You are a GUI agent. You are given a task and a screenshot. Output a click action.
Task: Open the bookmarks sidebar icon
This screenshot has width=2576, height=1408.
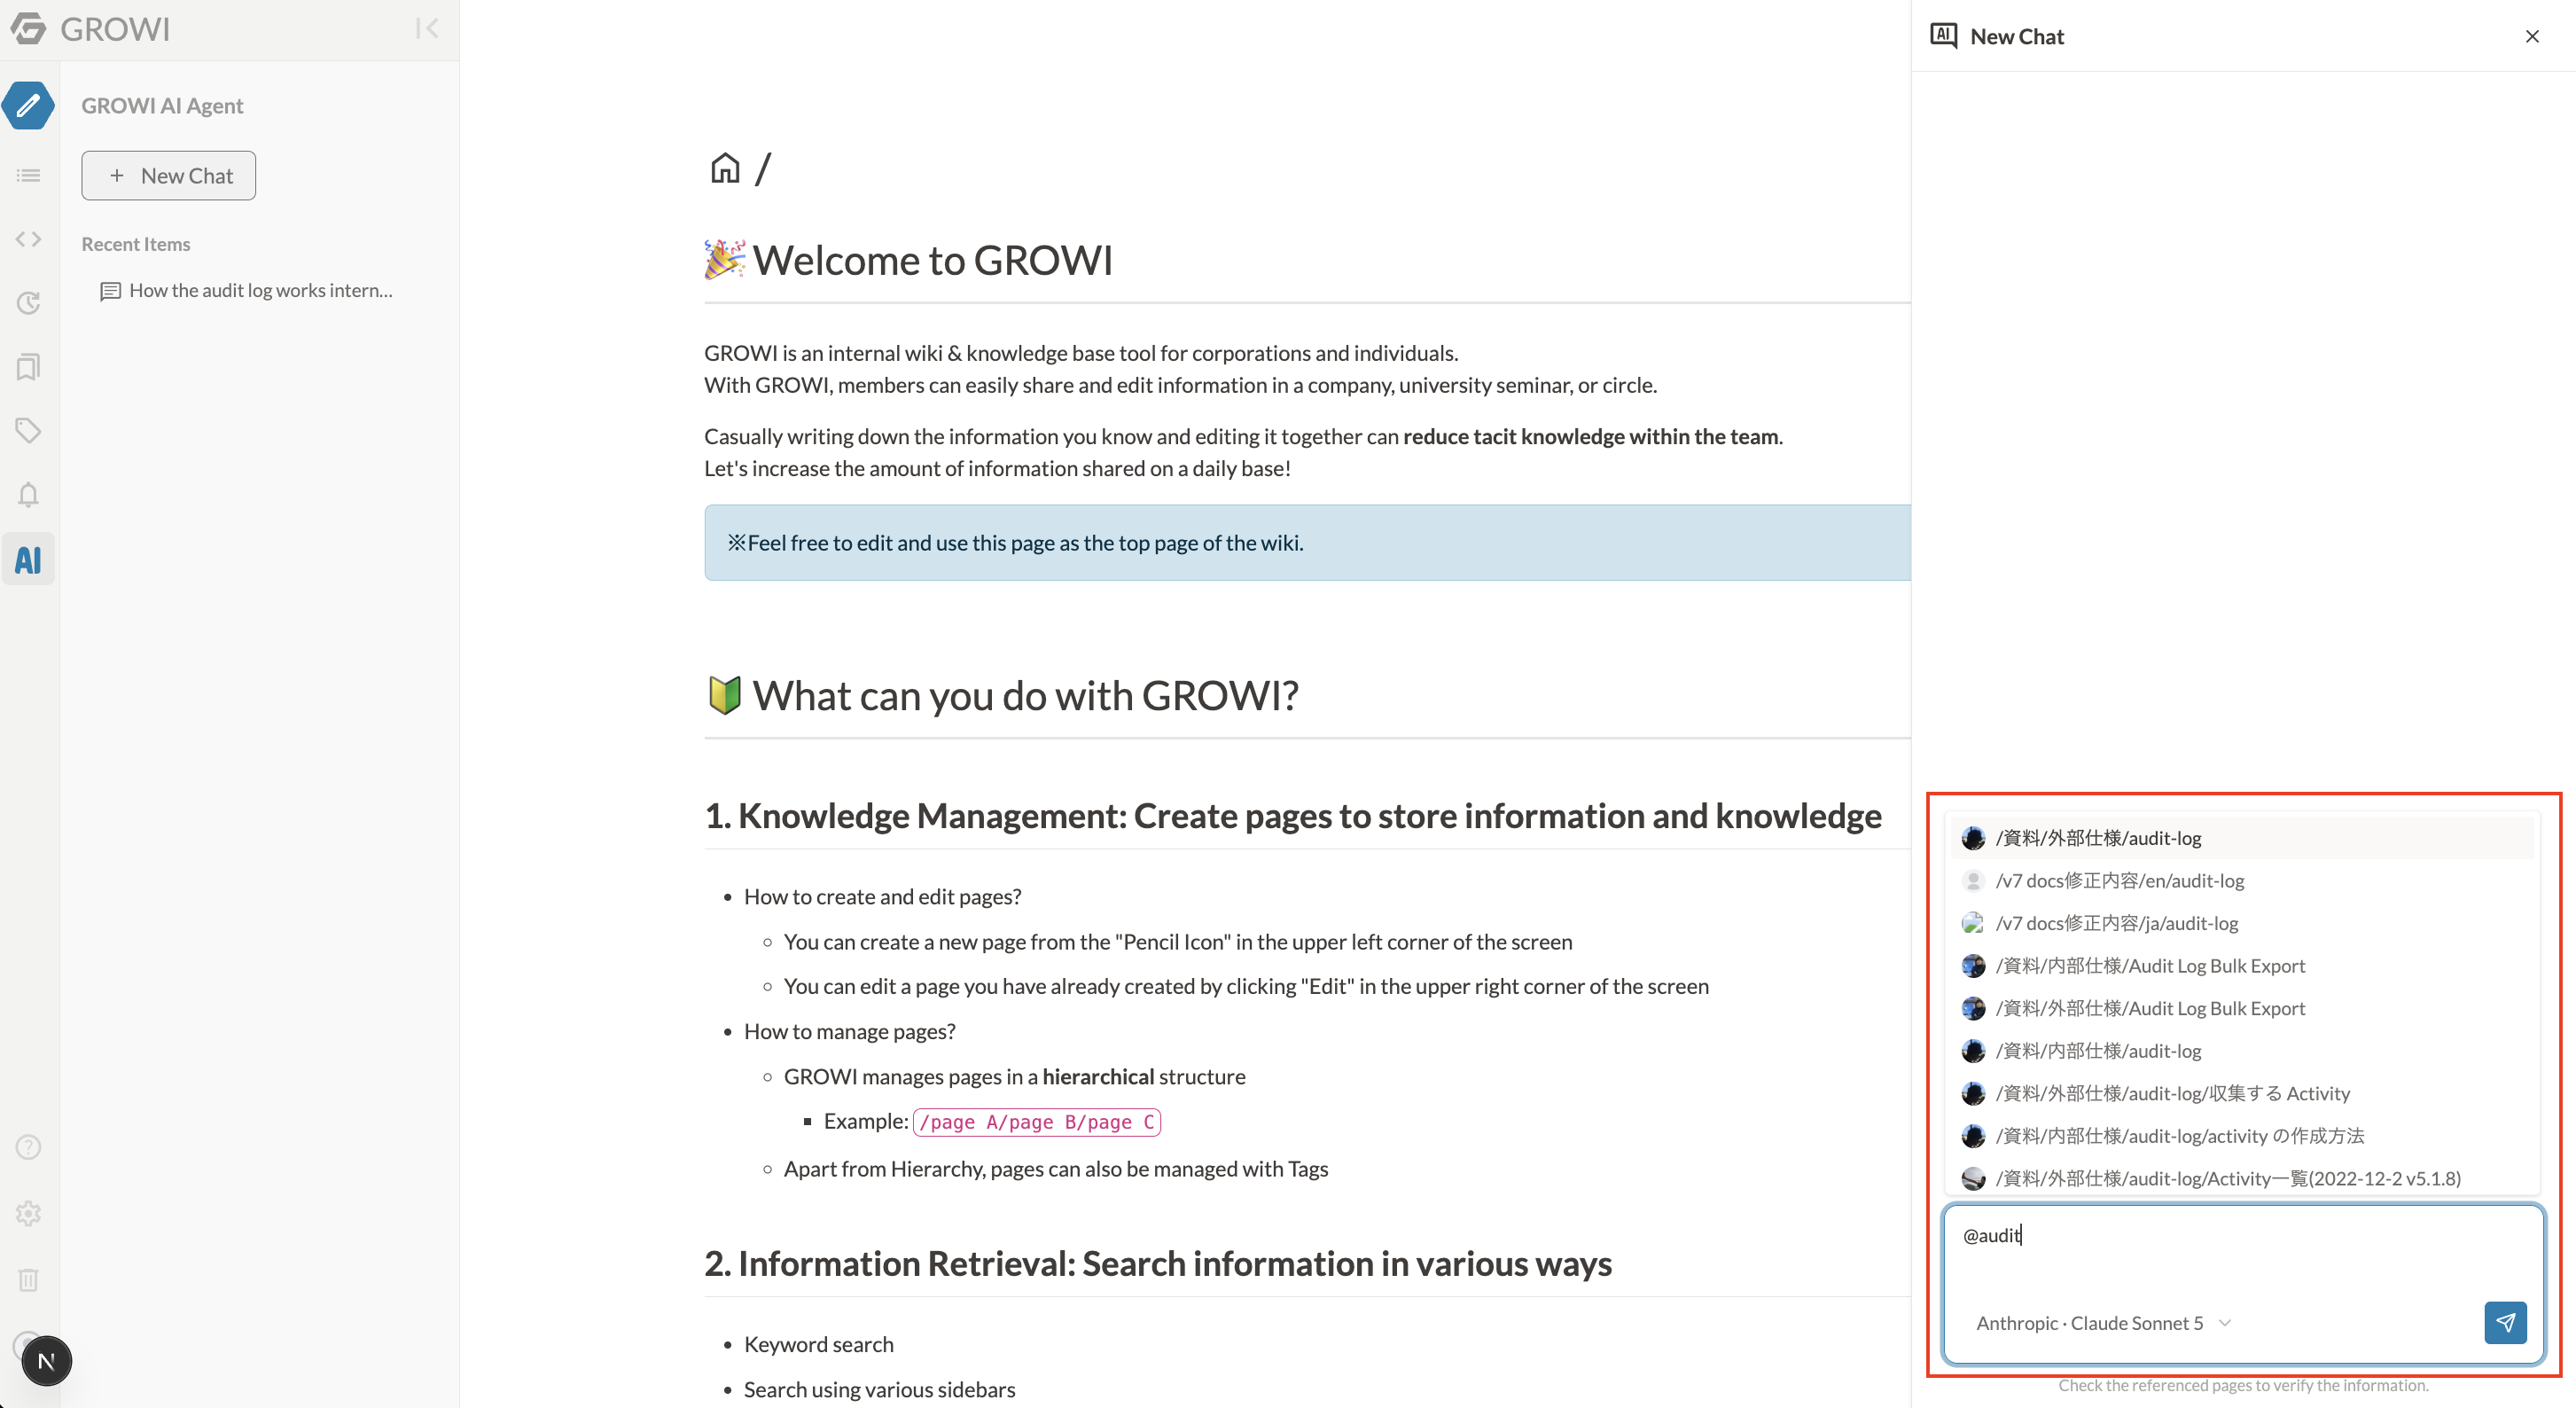pyautogui.click(x=28, y=367)
